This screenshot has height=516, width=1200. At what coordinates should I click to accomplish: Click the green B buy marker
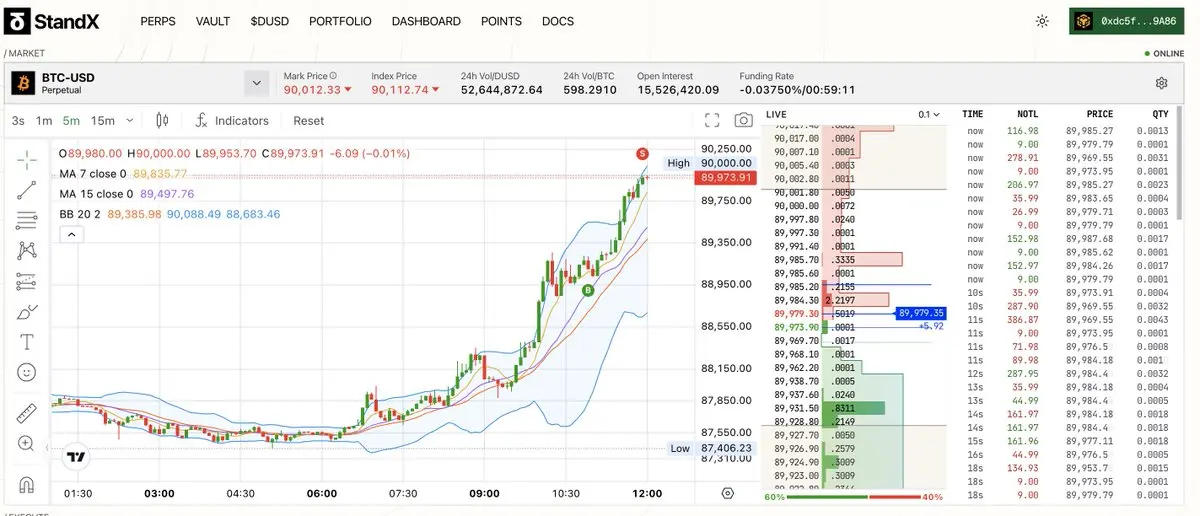(588, 289)
